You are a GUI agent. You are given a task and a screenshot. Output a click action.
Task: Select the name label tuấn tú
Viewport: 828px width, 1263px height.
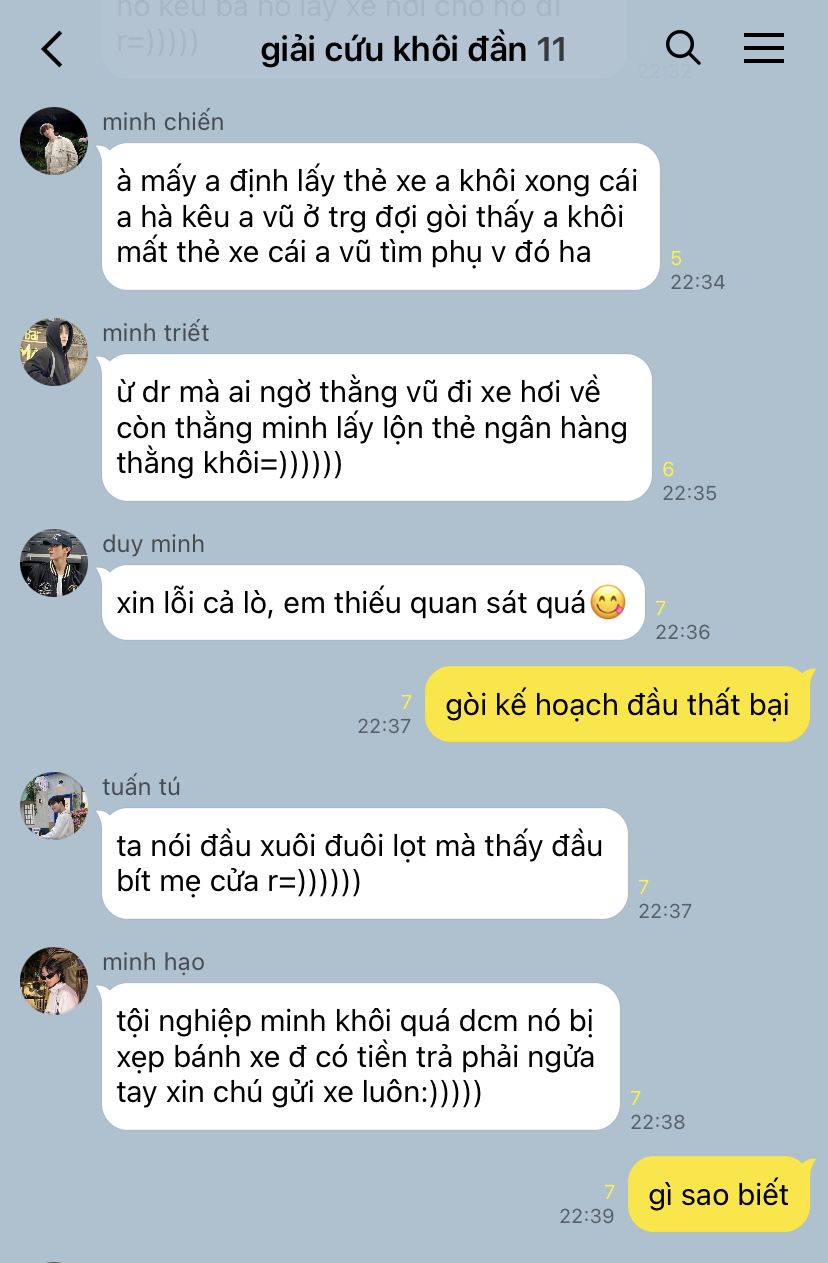(x=141, y=787)
